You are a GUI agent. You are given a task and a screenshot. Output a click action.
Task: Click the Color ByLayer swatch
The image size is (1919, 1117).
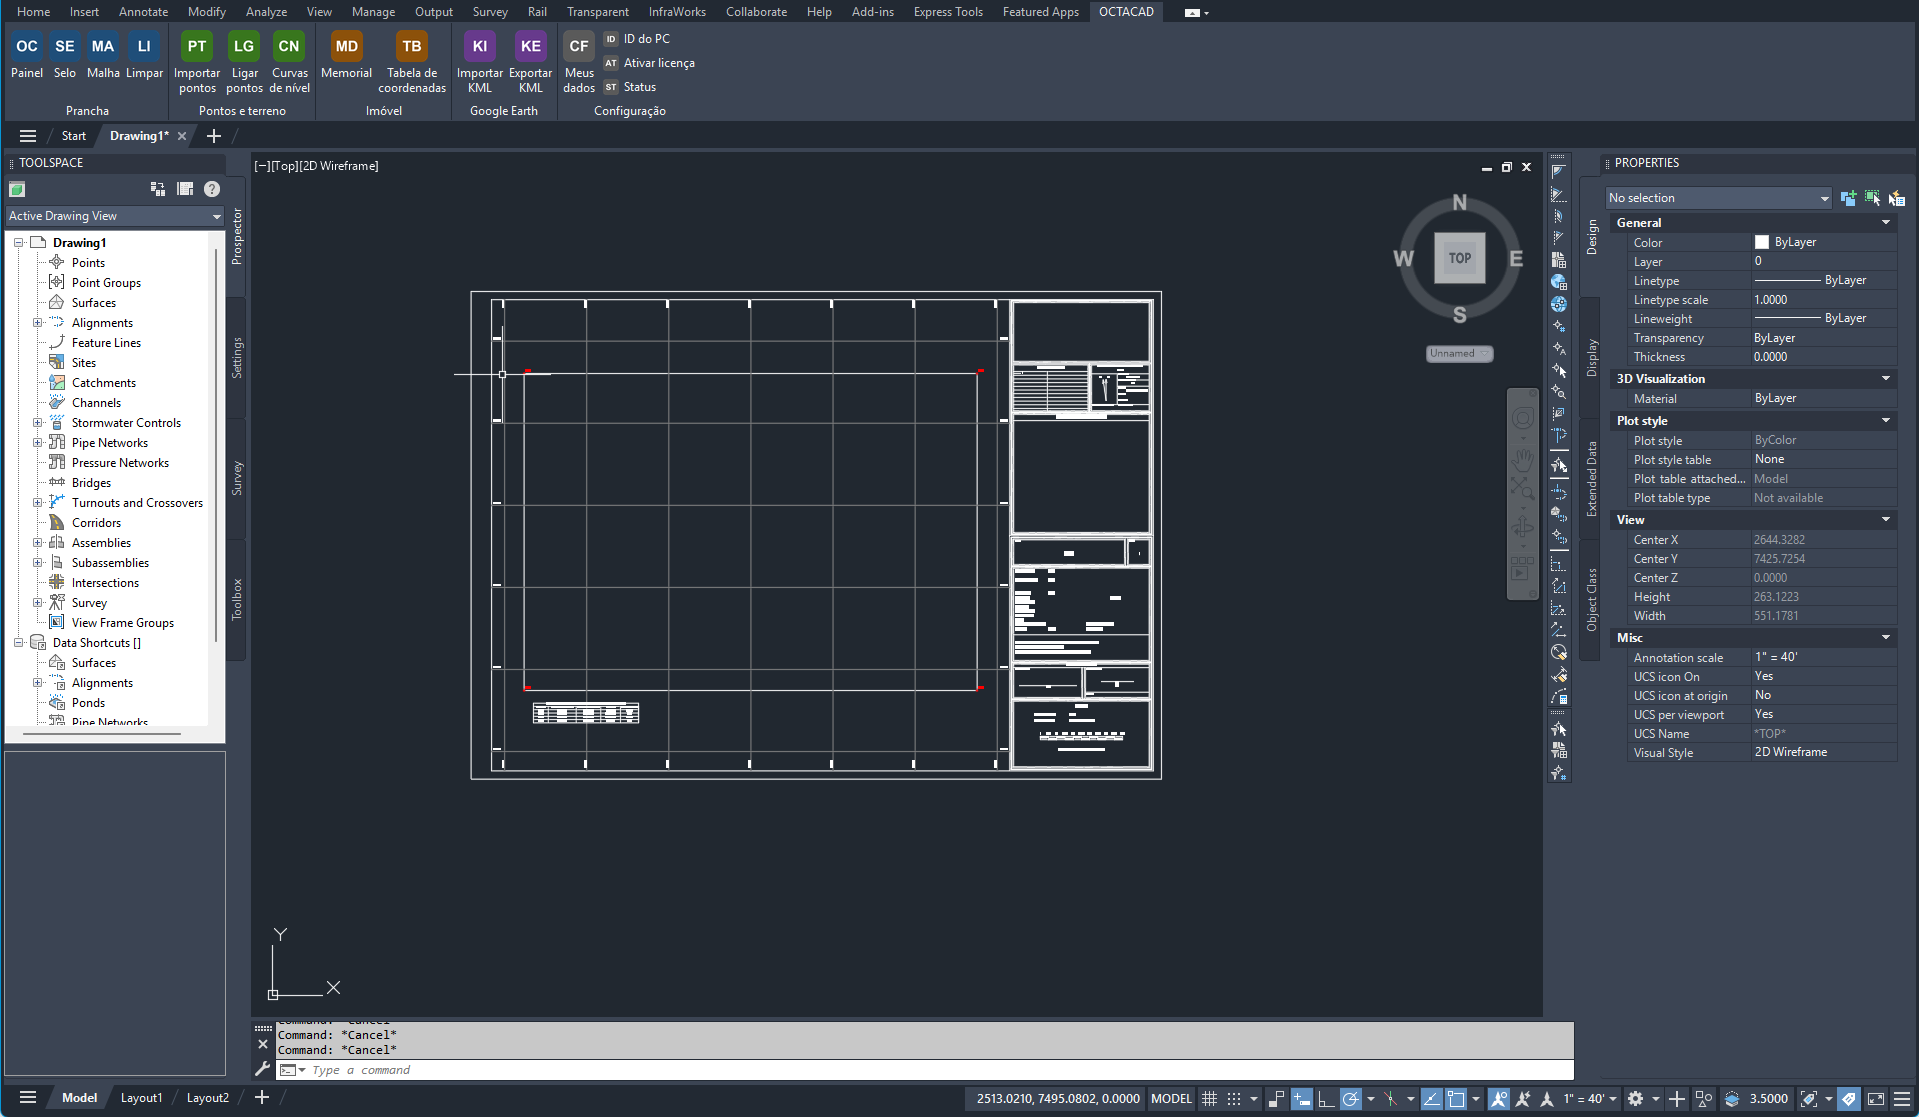tap(1762, 242)
